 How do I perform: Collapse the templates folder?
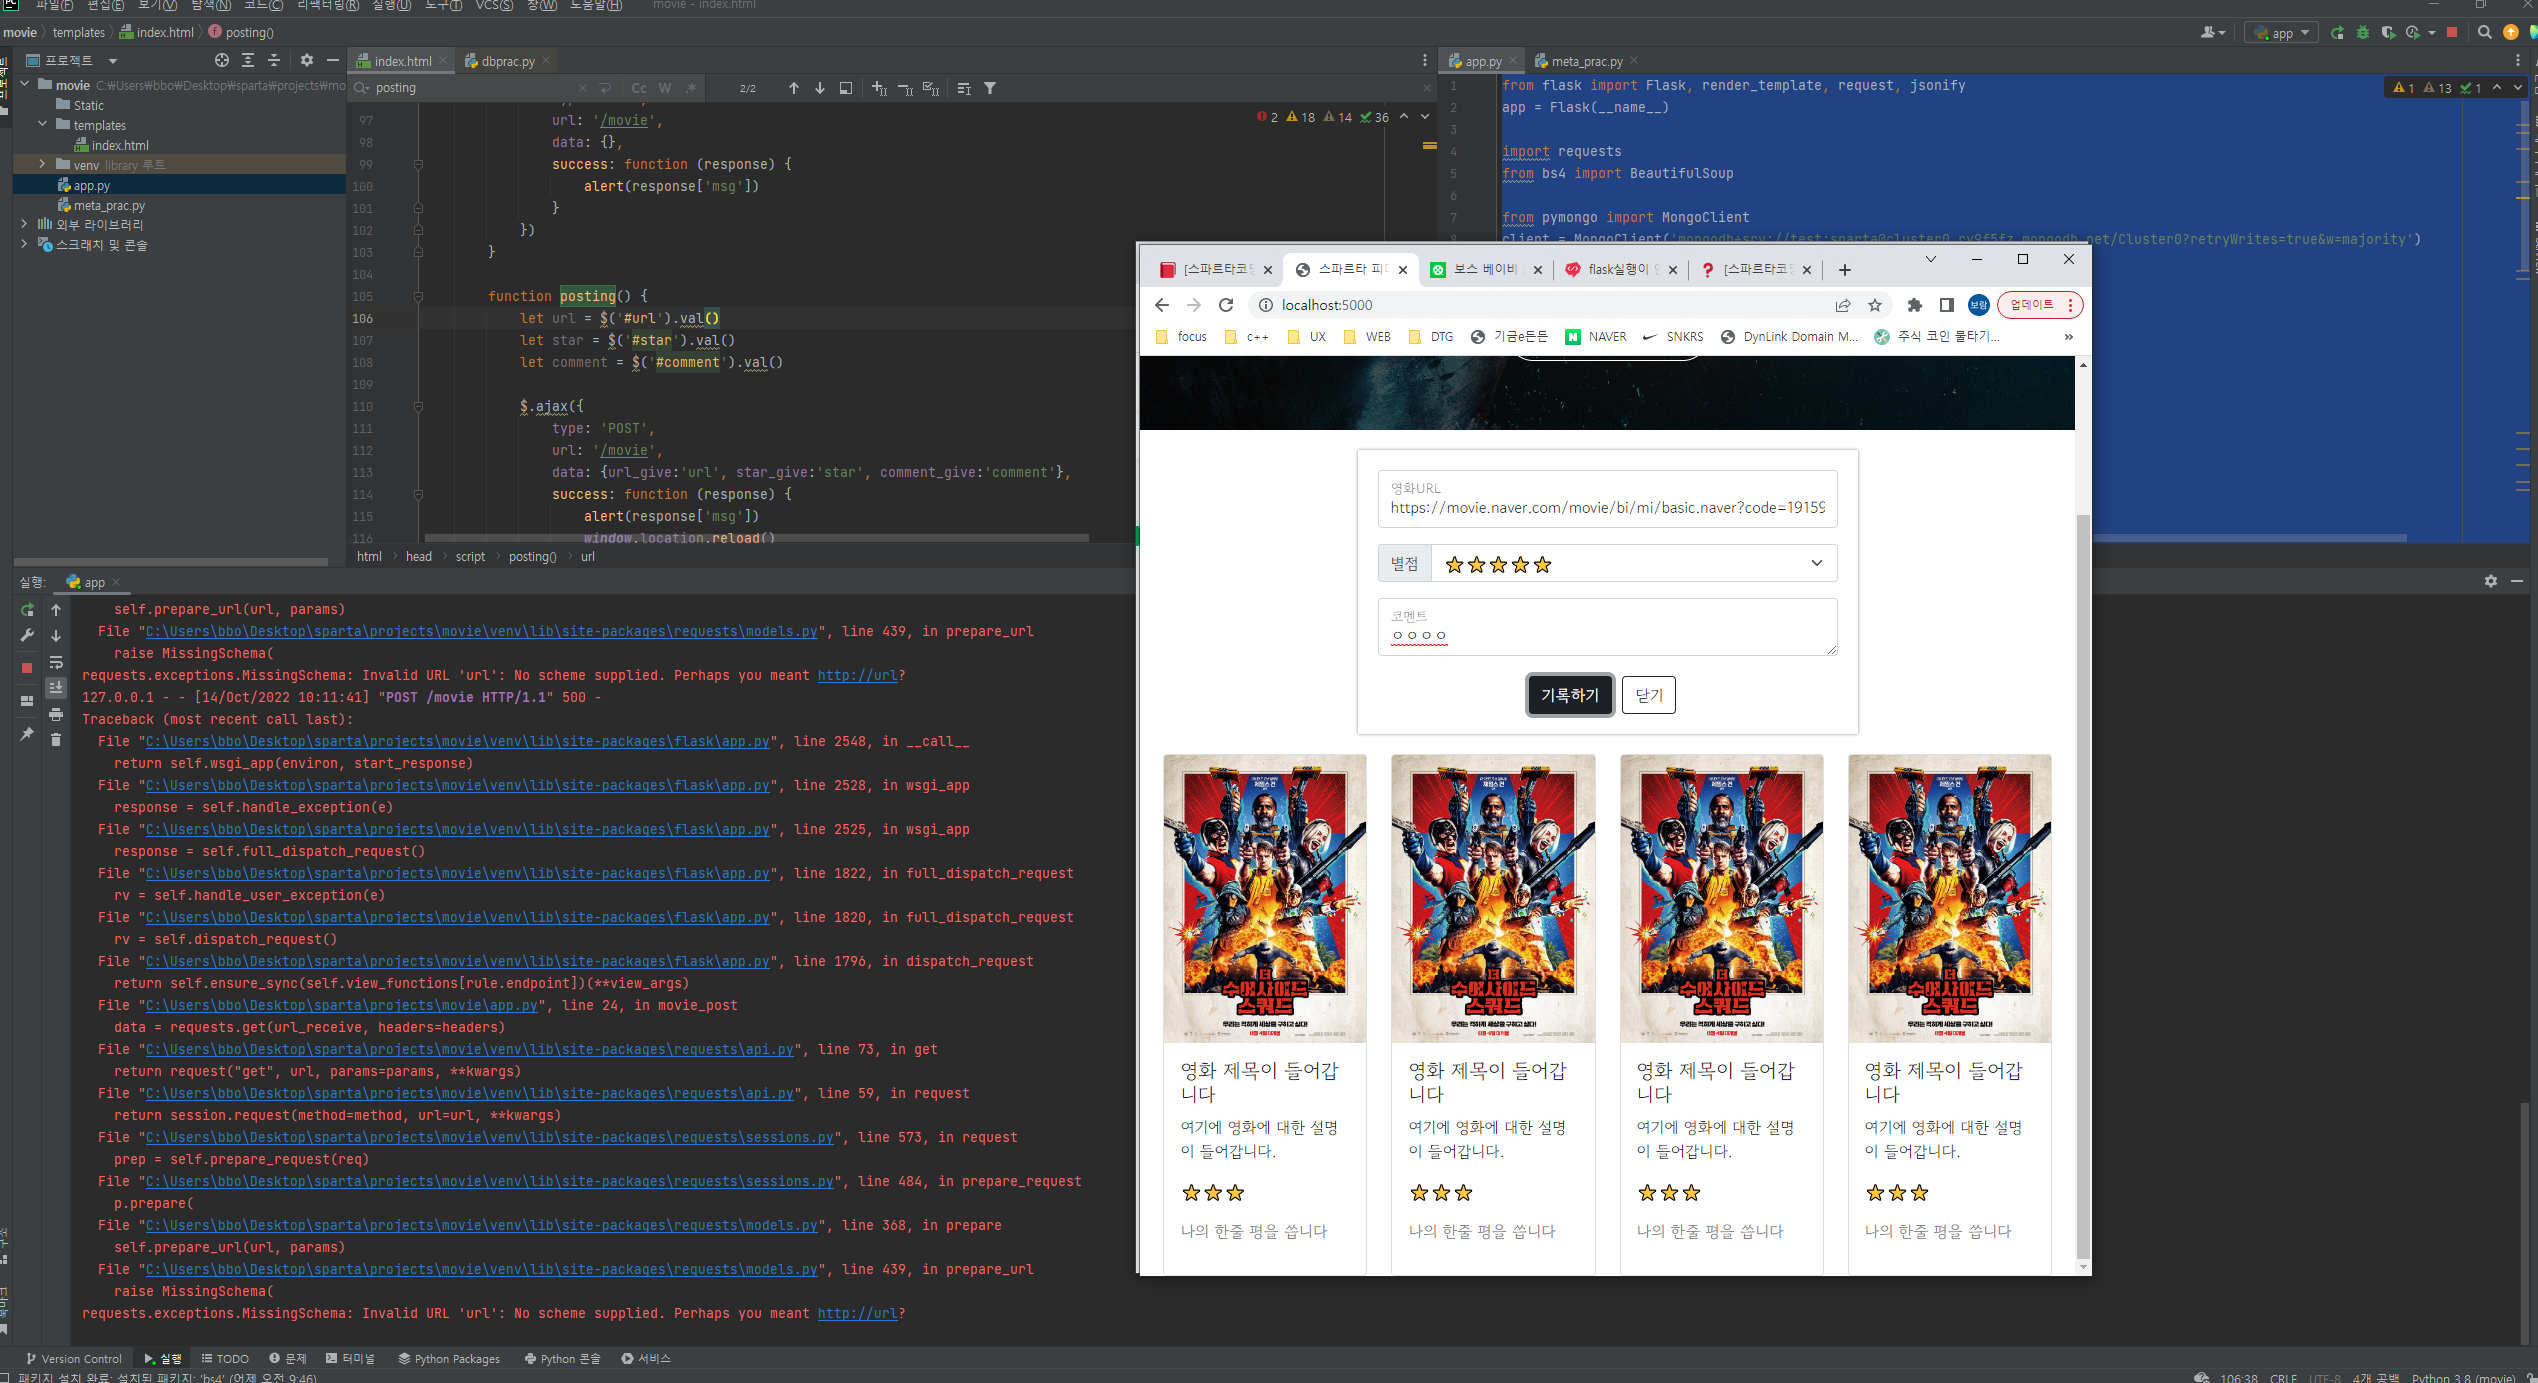pos(43,125)
